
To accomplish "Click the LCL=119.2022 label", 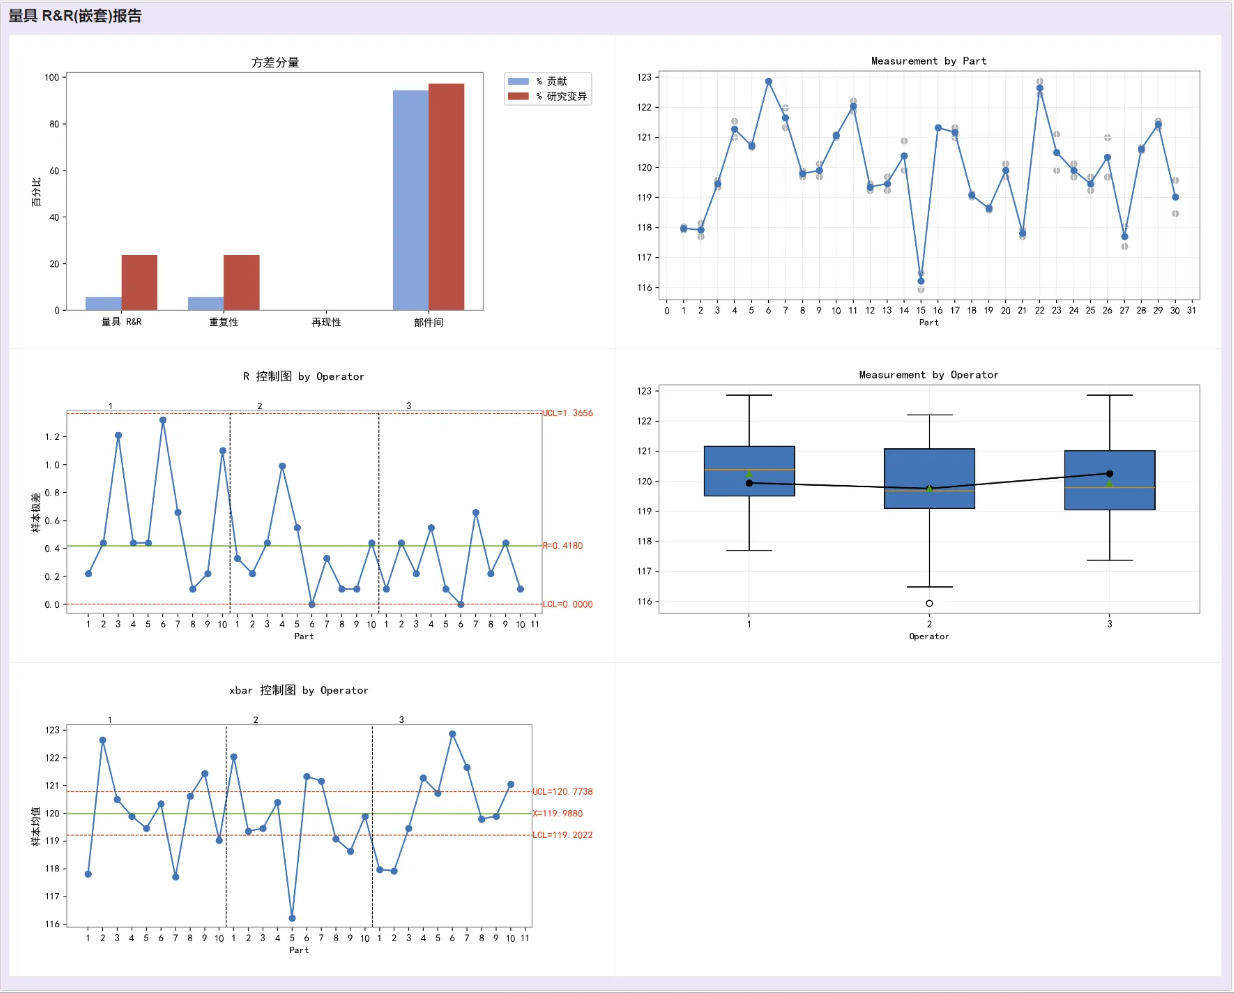I will coord(562,835).
